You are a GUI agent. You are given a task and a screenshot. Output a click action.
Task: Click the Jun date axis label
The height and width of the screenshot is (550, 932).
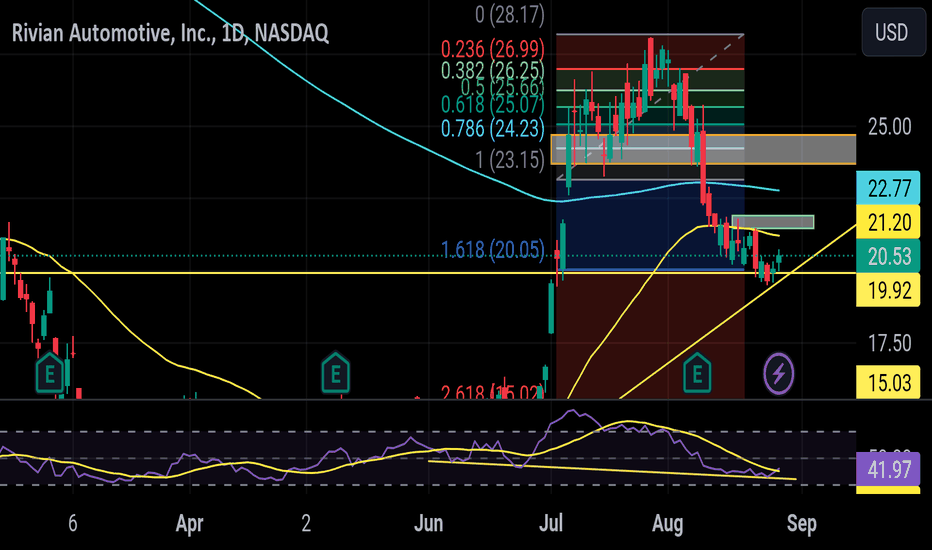[429, 523]
